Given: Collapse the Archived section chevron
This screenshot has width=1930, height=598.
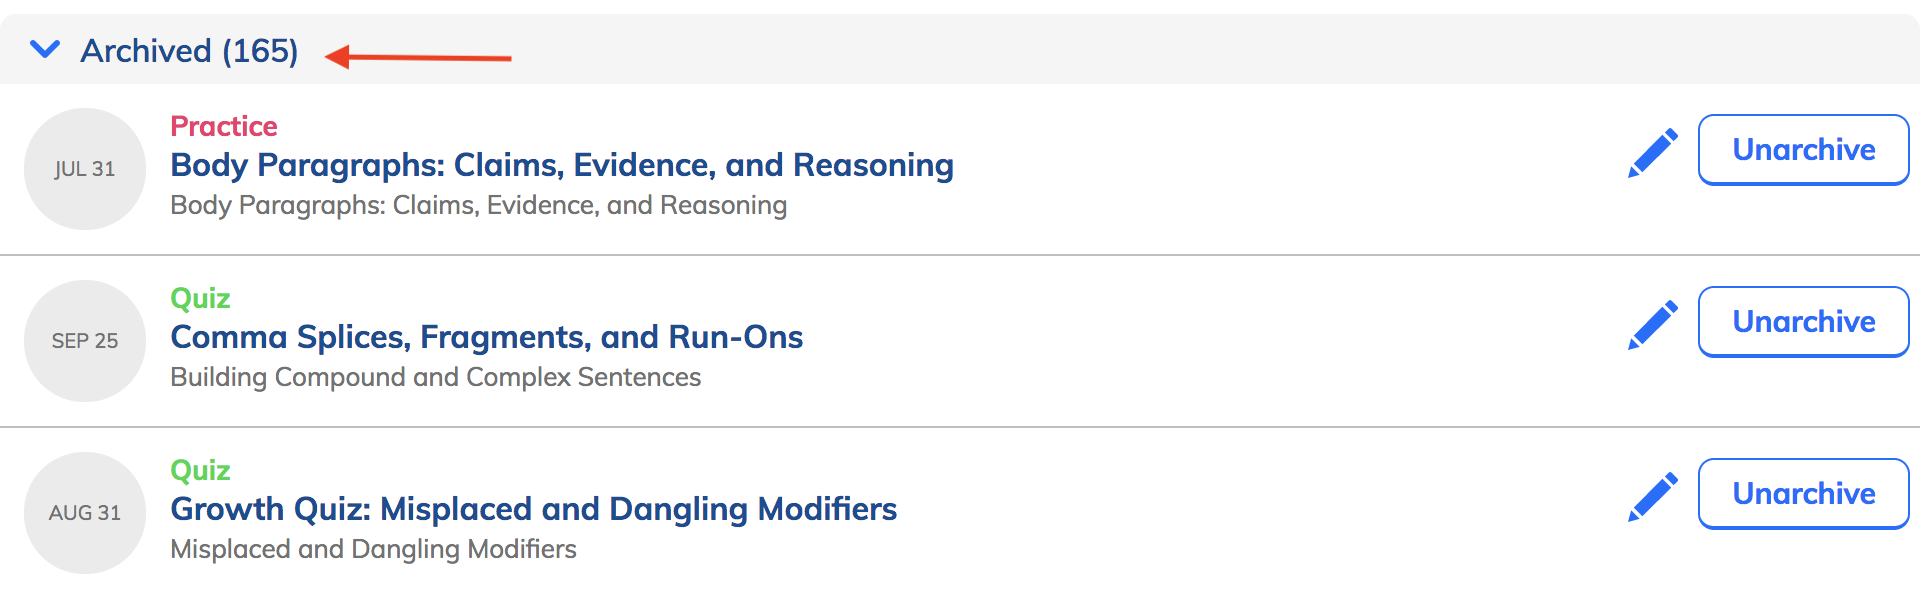Looking at the screenshot, I should point(45,49).
